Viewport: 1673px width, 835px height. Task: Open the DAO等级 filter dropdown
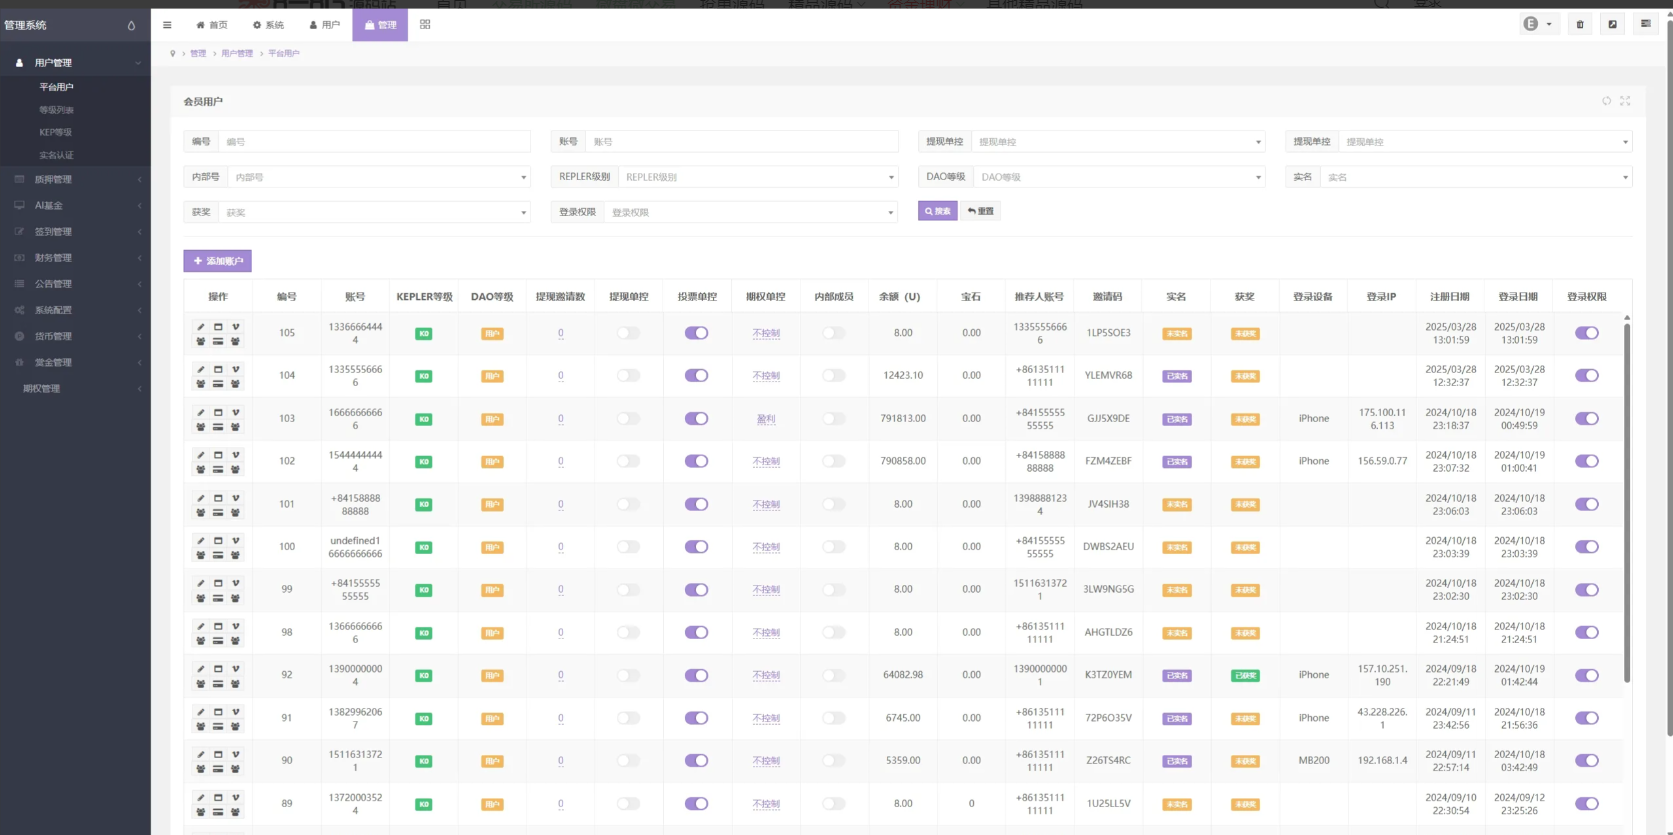tap(1118, 177)
